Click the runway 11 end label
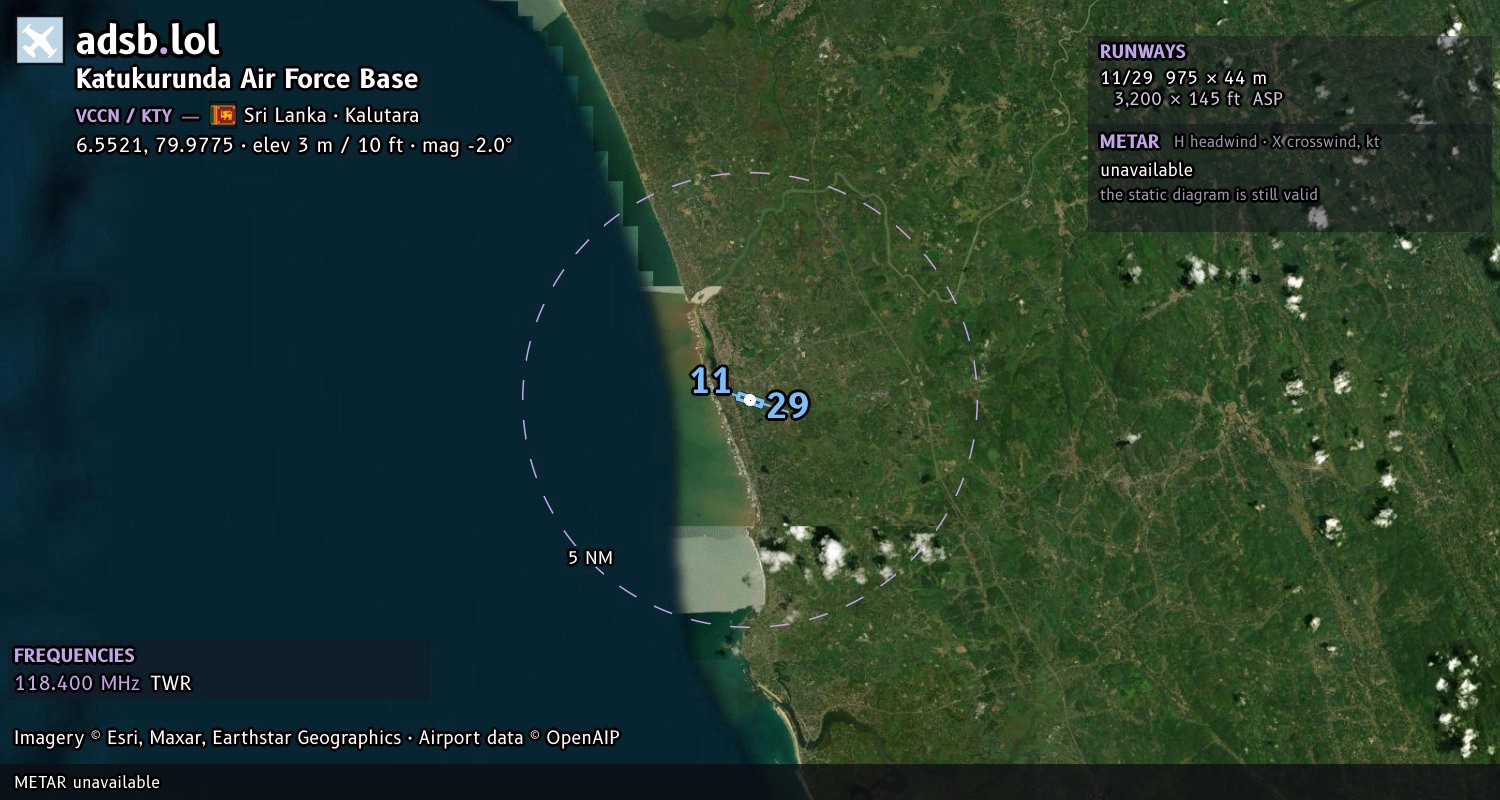This screenshot has width=1500, height=800. pos(711,381)
